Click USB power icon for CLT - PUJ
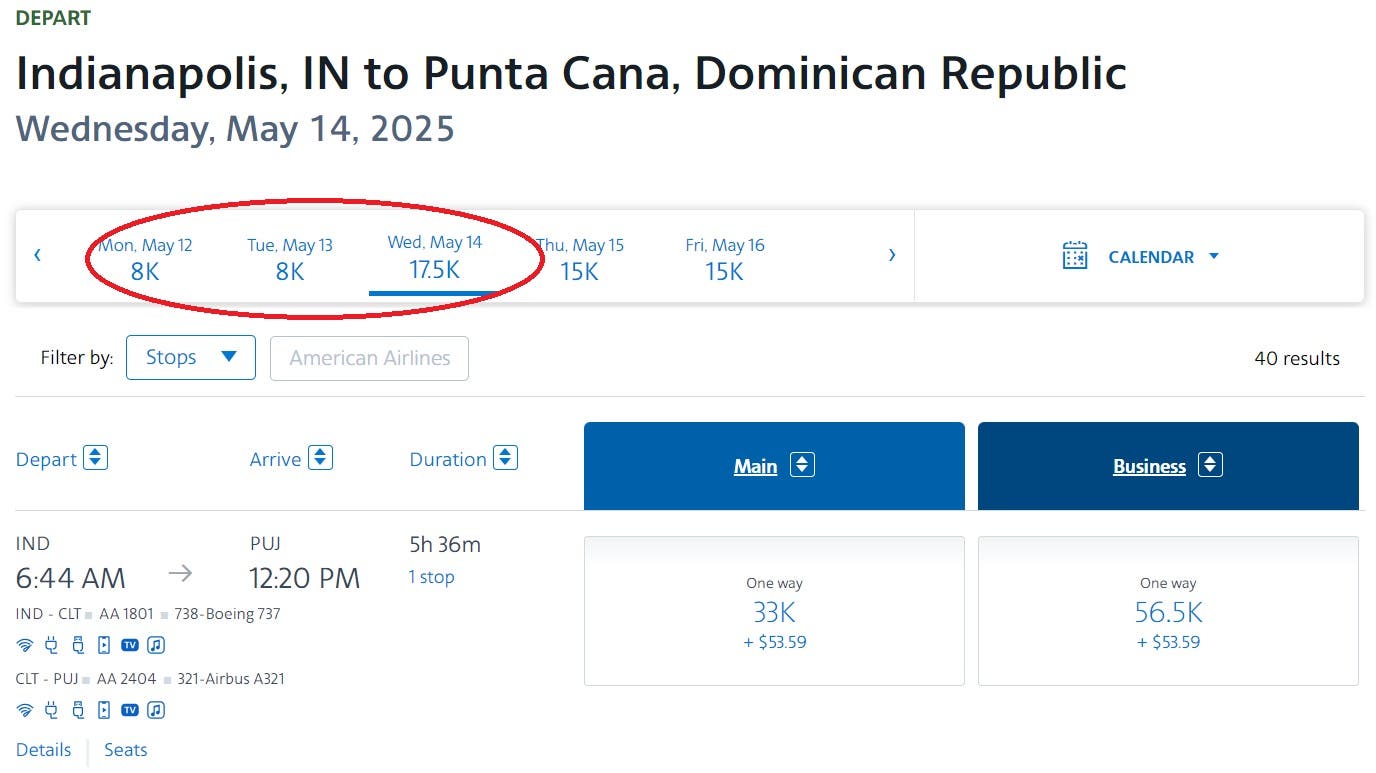Image resolution: width=1376 pixels, height=773 pixels. pos(78,710)
